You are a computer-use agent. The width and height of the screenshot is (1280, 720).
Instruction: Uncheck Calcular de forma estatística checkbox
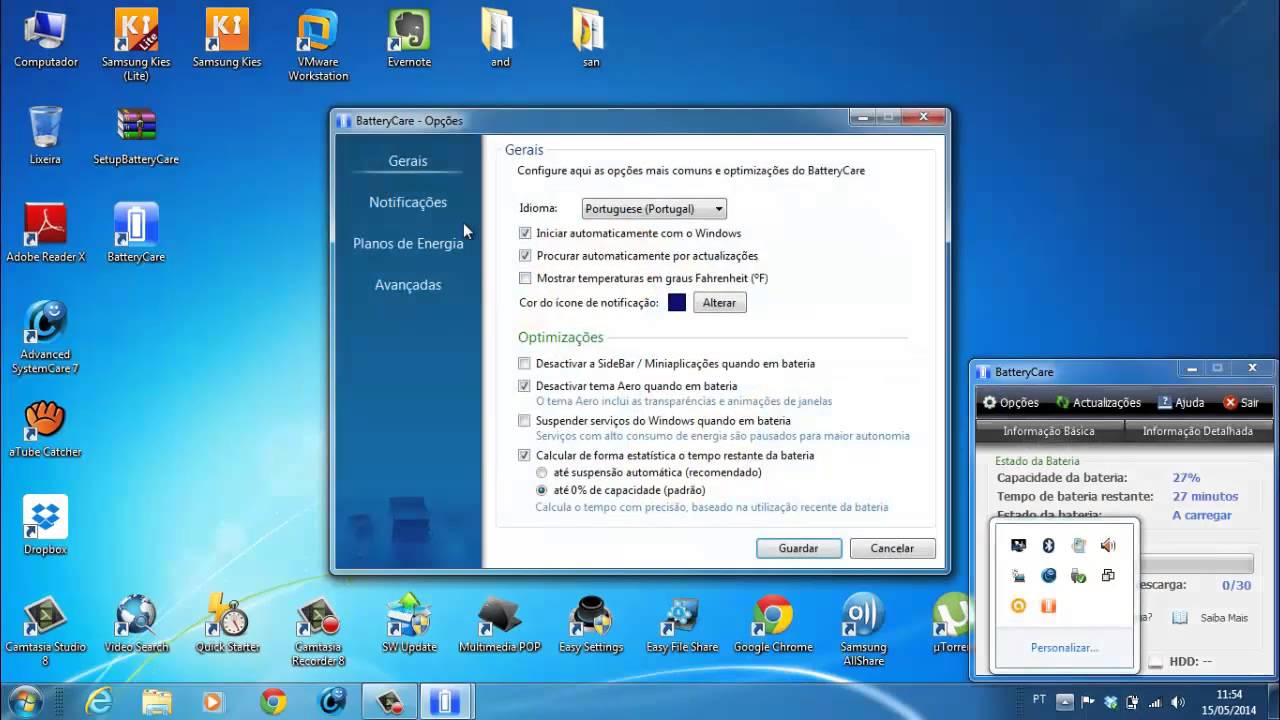(x=524, y=455)
